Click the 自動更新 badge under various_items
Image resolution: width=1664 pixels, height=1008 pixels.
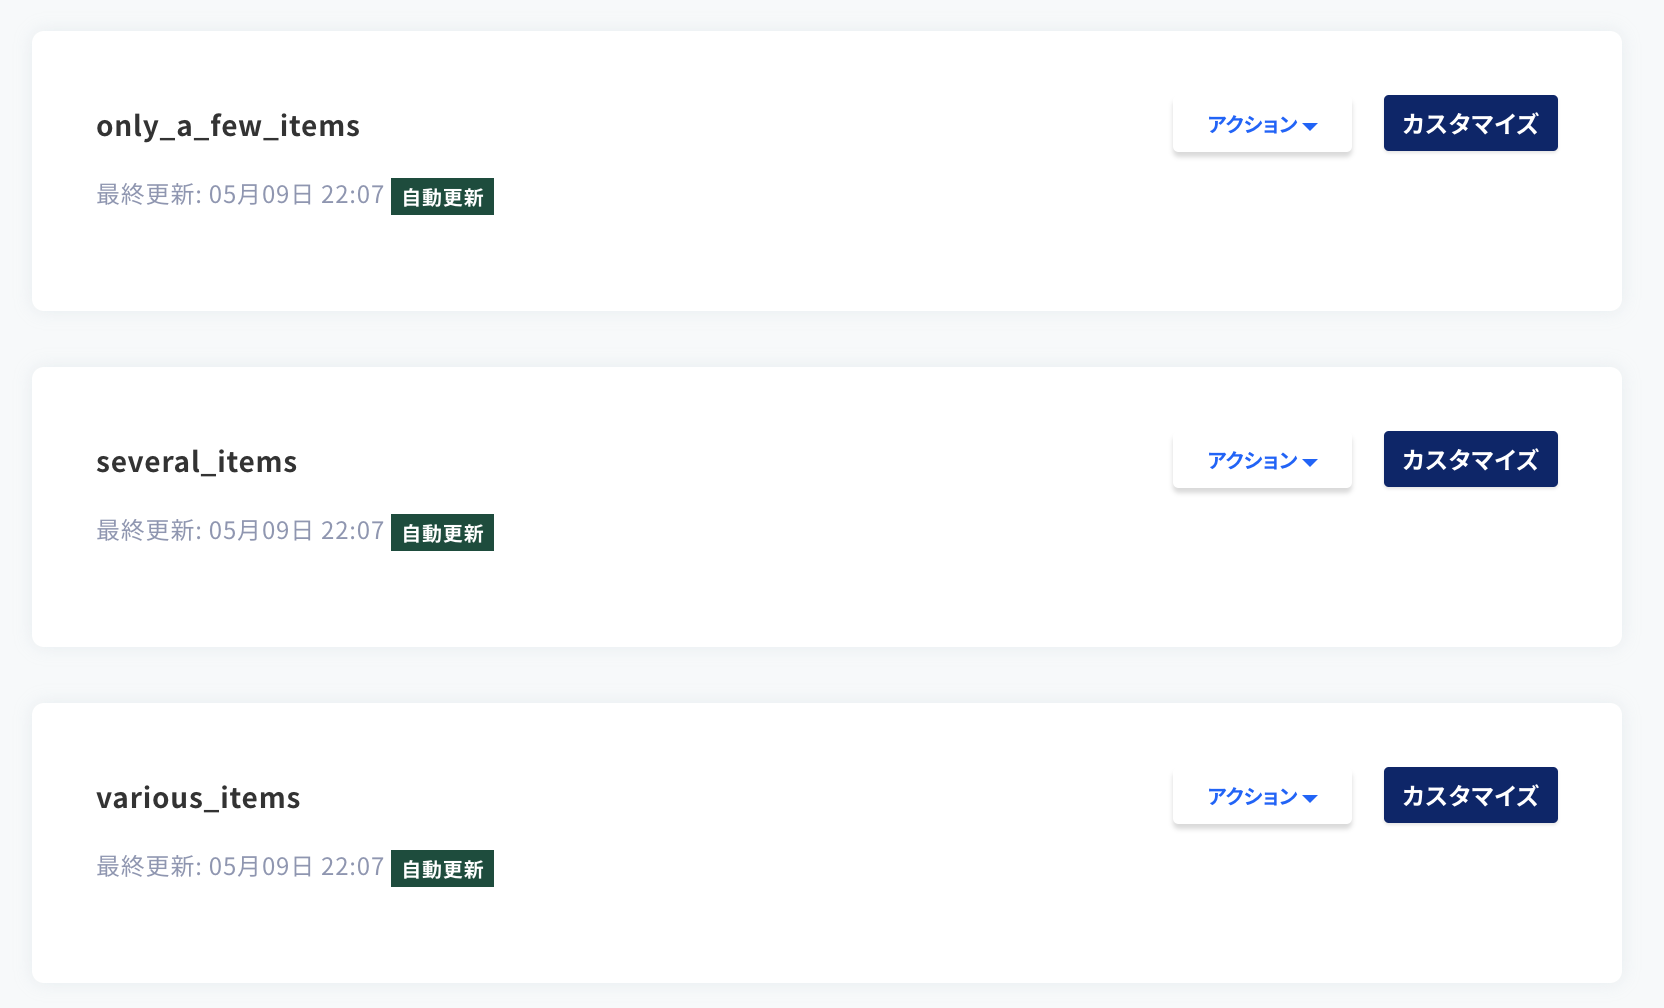point(442,869)
